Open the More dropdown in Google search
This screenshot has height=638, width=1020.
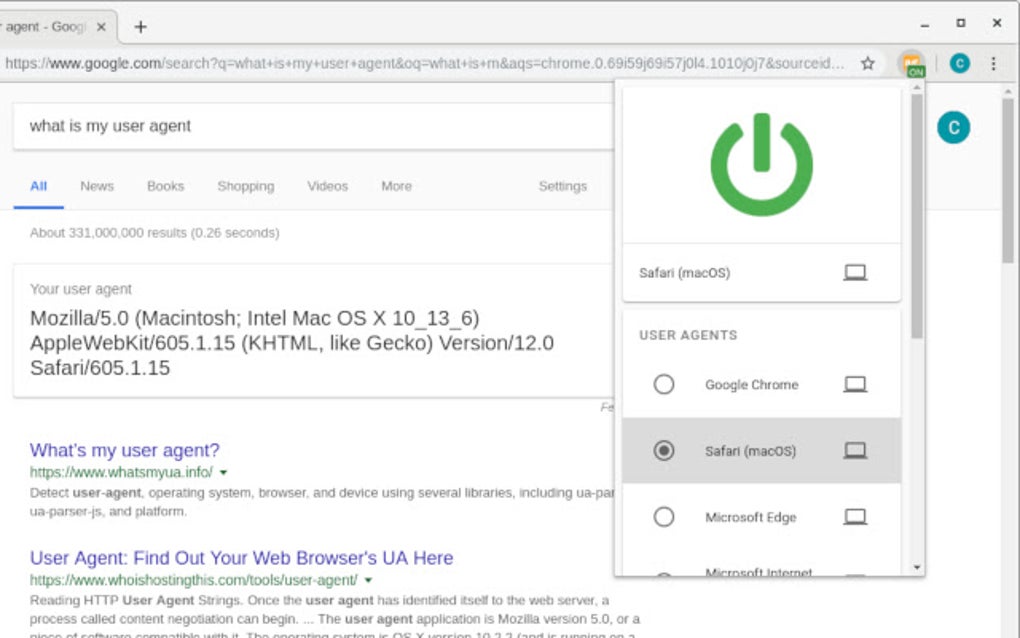(x=395, y=186)
